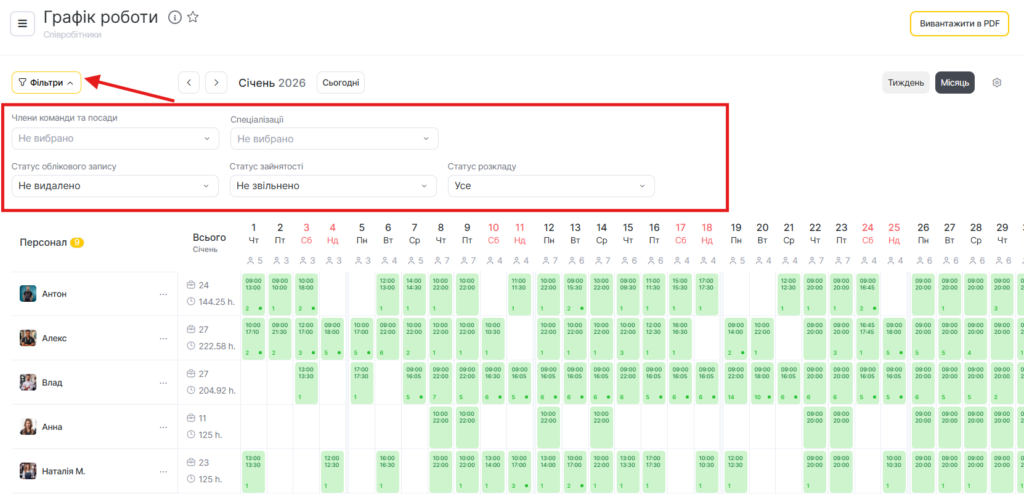Open three-dot menu for Анна
The height and width of the screenshot is (494, 1024).
click(x=164, y=427)
